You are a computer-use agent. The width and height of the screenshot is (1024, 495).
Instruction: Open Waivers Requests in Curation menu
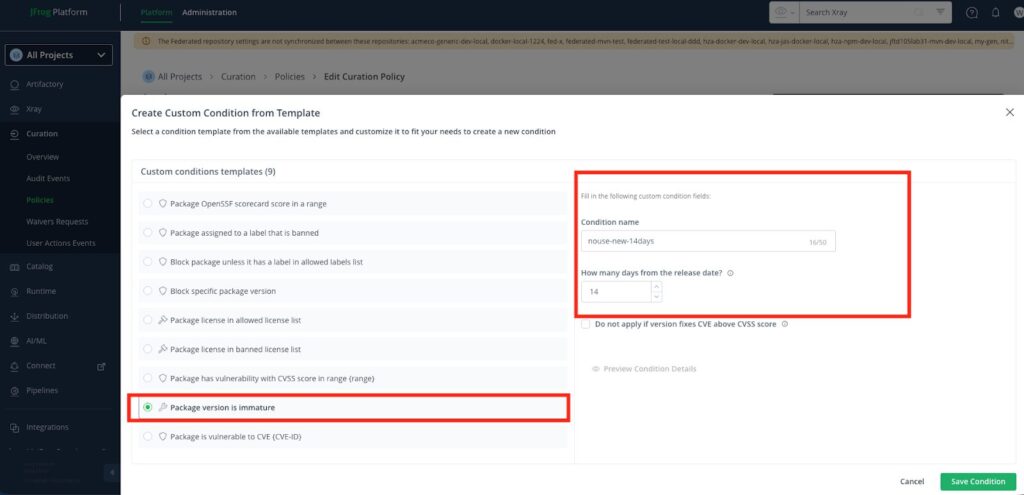[57, 222]
